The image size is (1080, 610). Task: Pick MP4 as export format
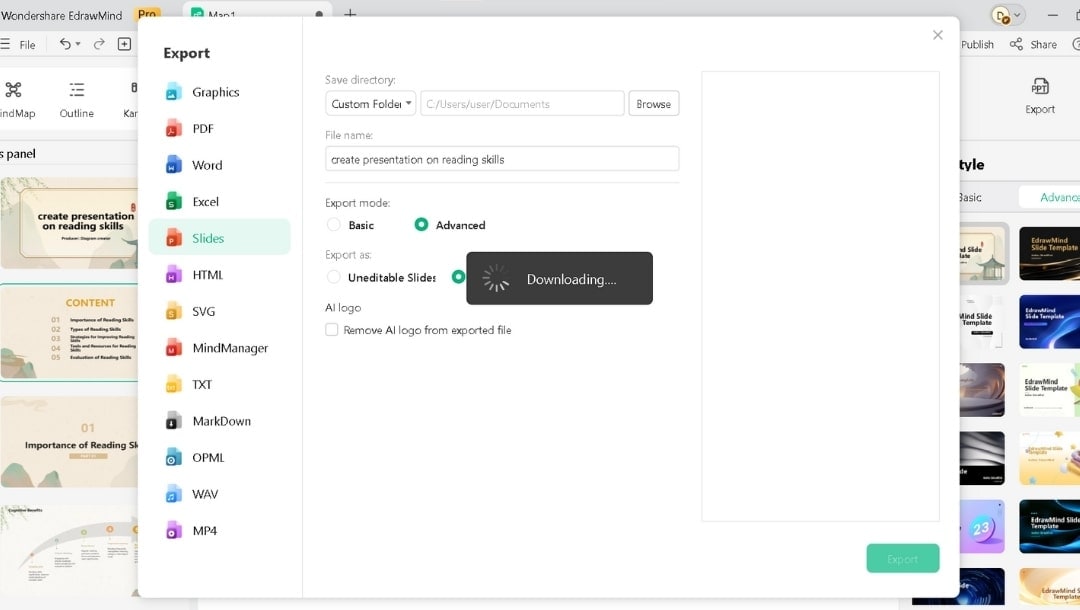coord(206,530)
